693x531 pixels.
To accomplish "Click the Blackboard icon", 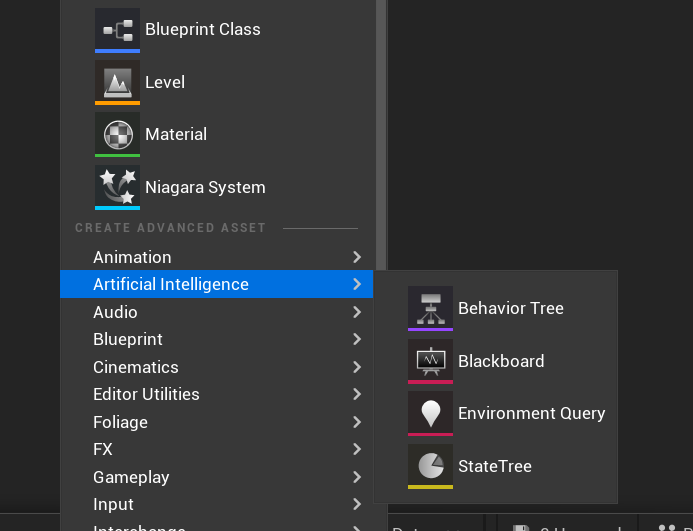I will tap(430, 361).
